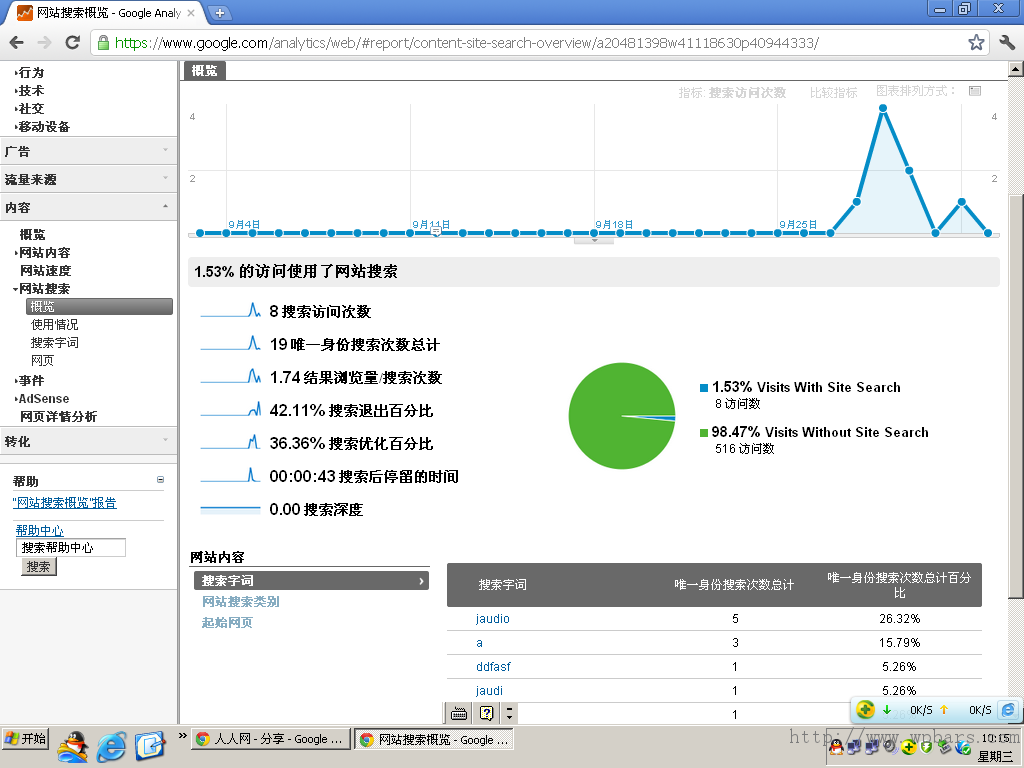Open the Windows Start button

[25, 739]
